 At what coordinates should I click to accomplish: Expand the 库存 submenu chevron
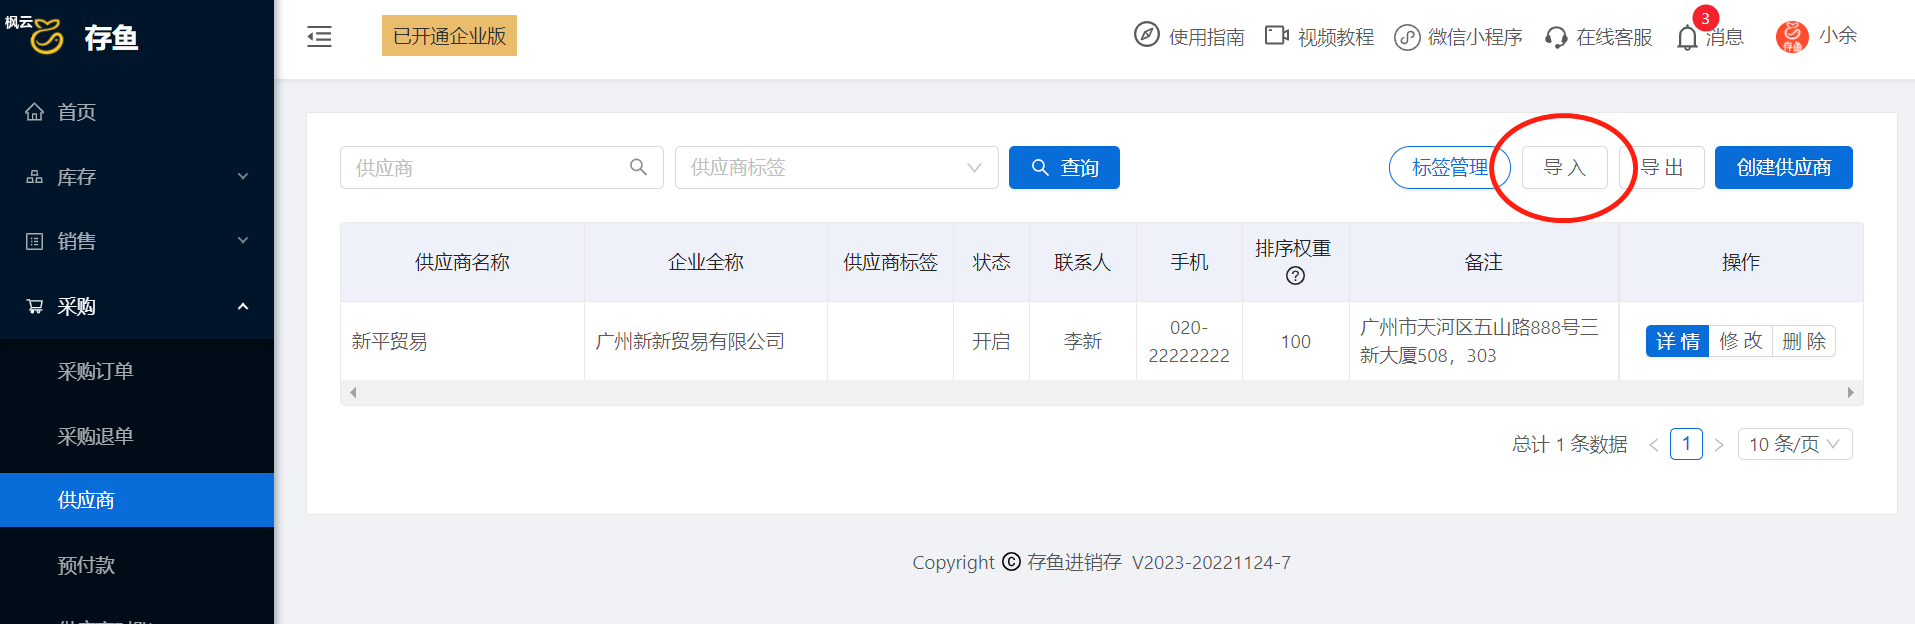click(x=243, y=177)
